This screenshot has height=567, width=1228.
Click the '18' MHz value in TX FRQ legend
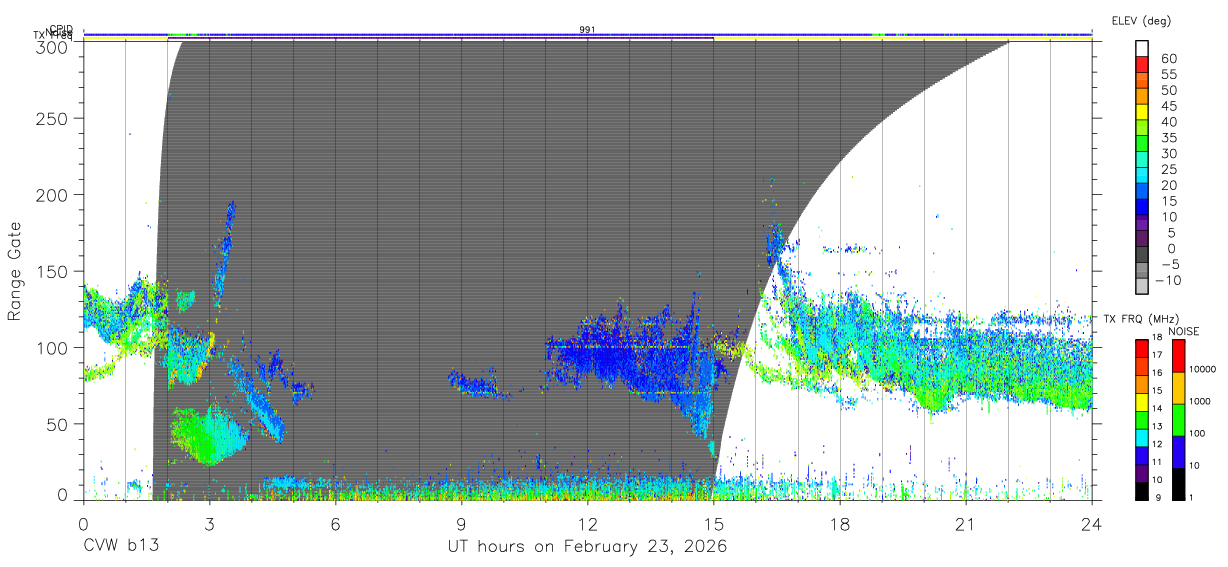[x=1156, y=338]
